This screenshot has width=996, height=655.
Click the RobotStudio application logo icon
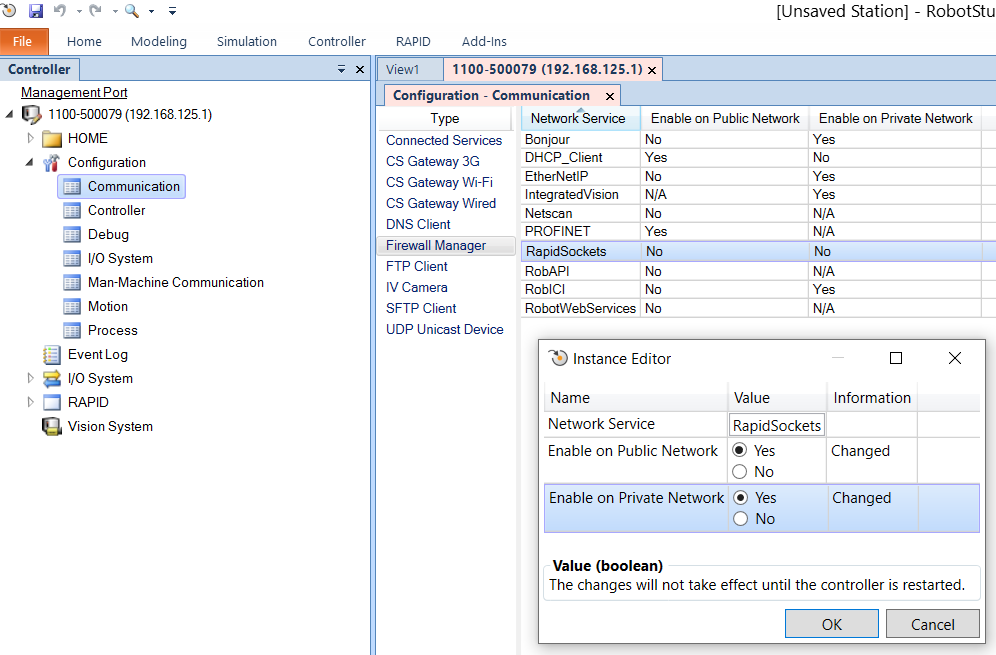pyautogui.click(x=8, y=10)
